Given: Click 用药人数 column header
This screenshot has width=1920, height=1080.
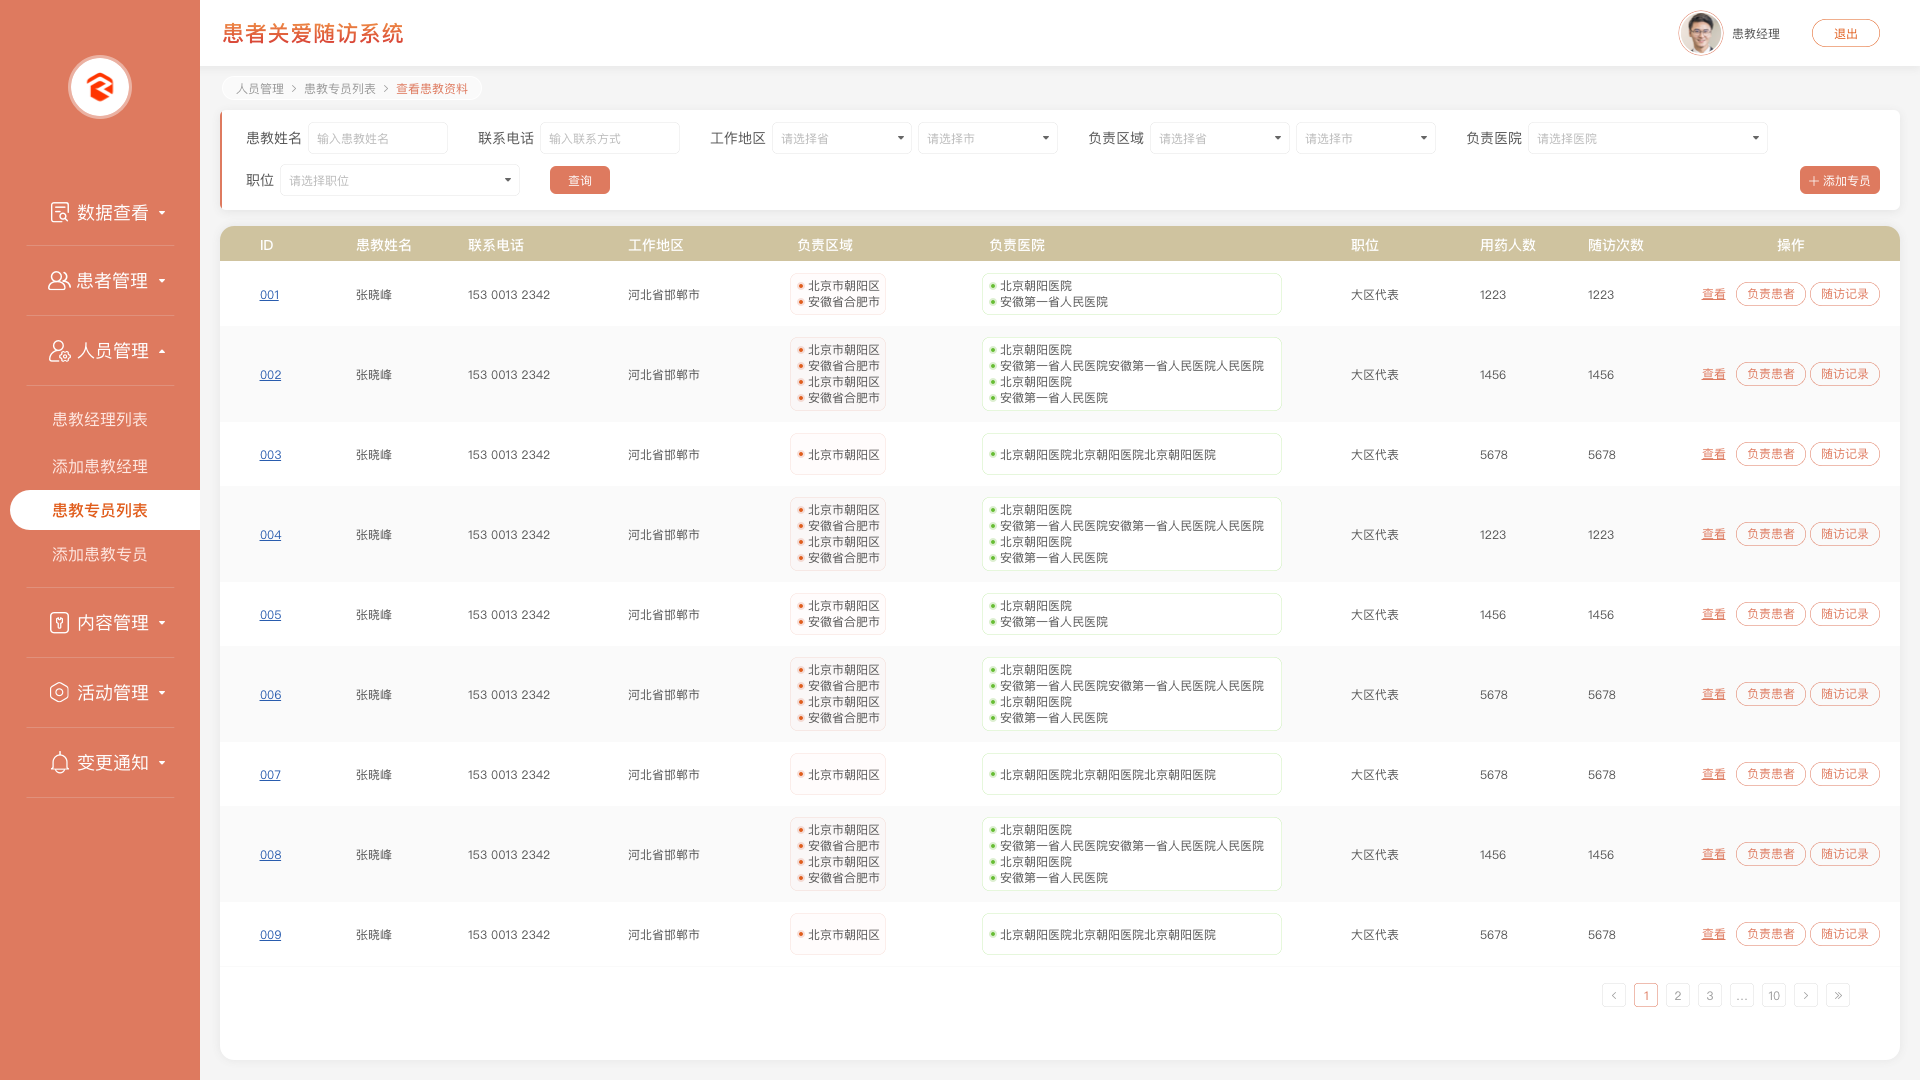Looking at the screenshot, I should pos(1508,245).
